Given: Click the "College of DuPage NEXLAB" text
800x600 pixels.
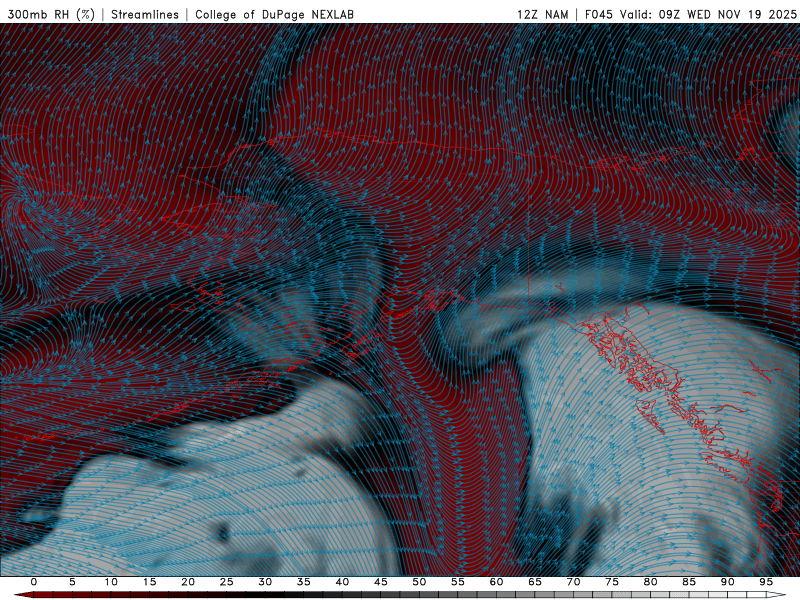Looking at the screenshot, I should coord(274,14).
